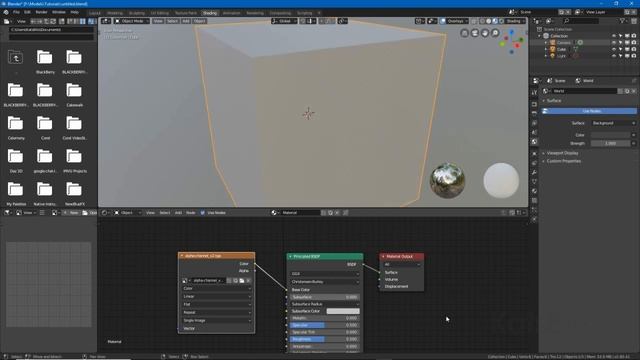This screenshot has height=360, width=640.
Task: Click the World tab button in properties header
Action: coord(584,81)
